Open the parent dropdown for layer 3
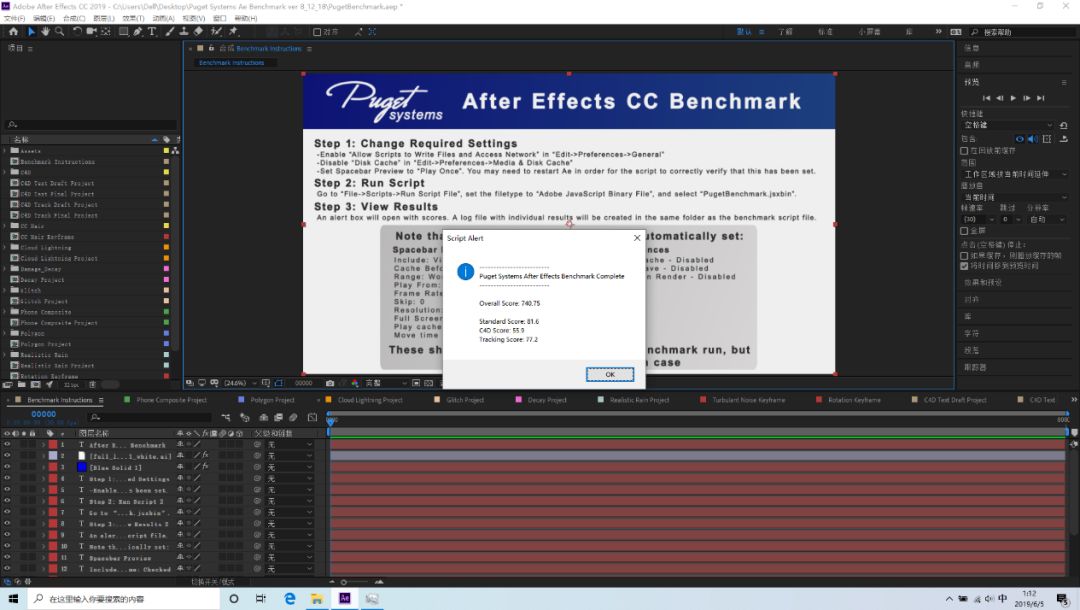 (x=288, y=467)
